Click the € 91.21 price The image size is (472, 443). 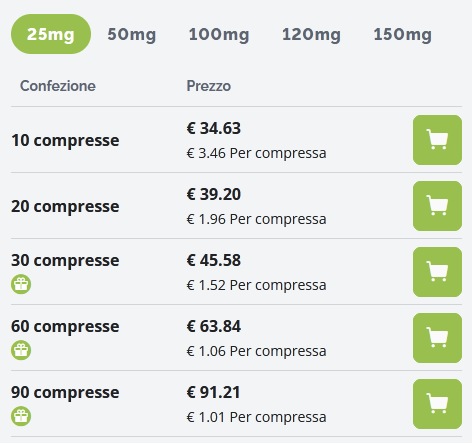coord(213,392)
